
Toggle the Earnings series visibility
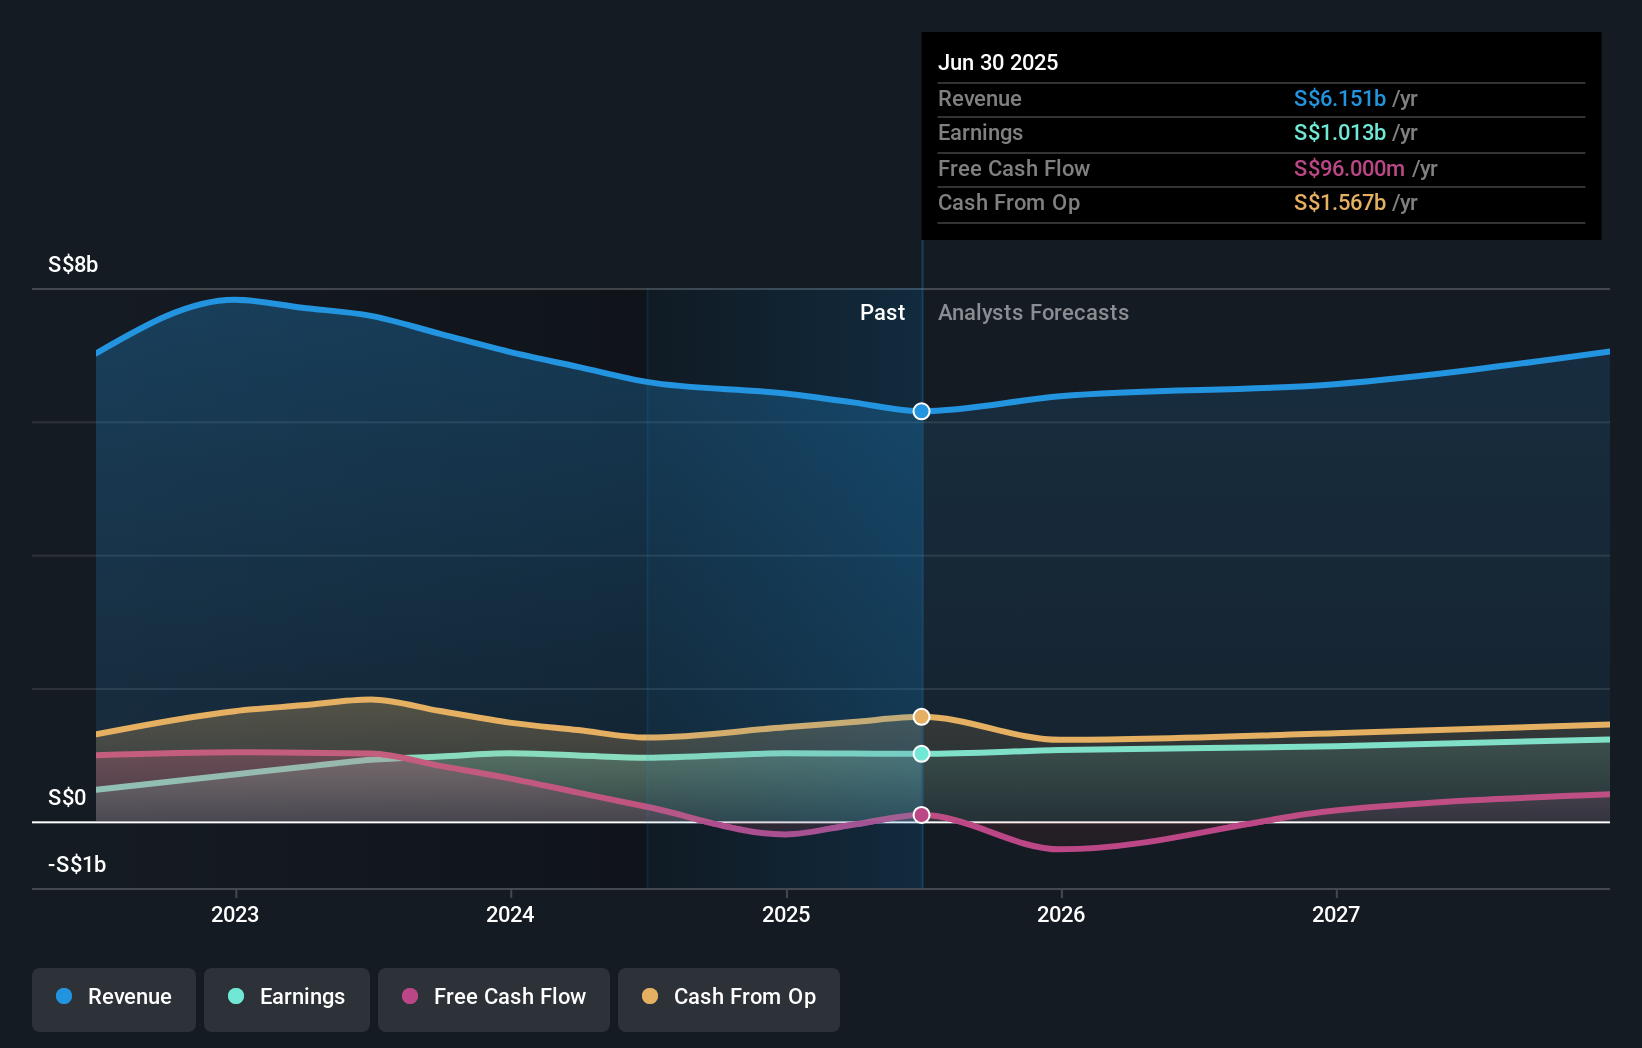pos(287,997)
